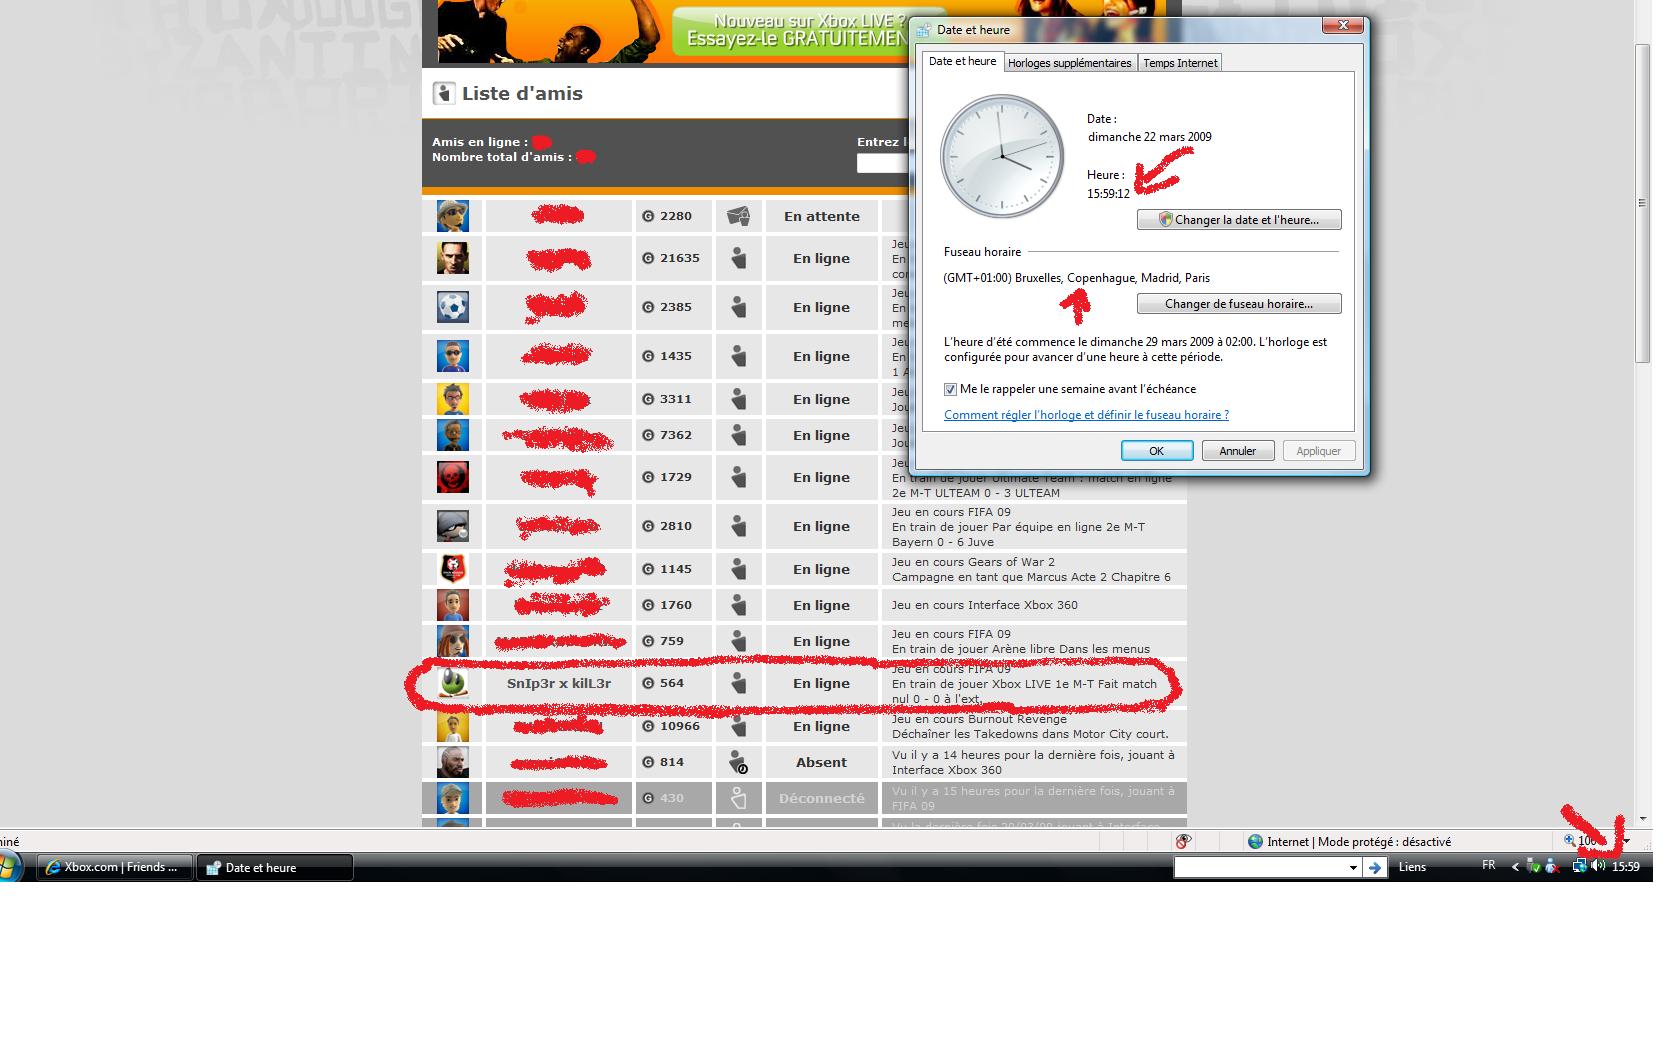
Task: Click the network tray icon
Action: (1579, 867)
